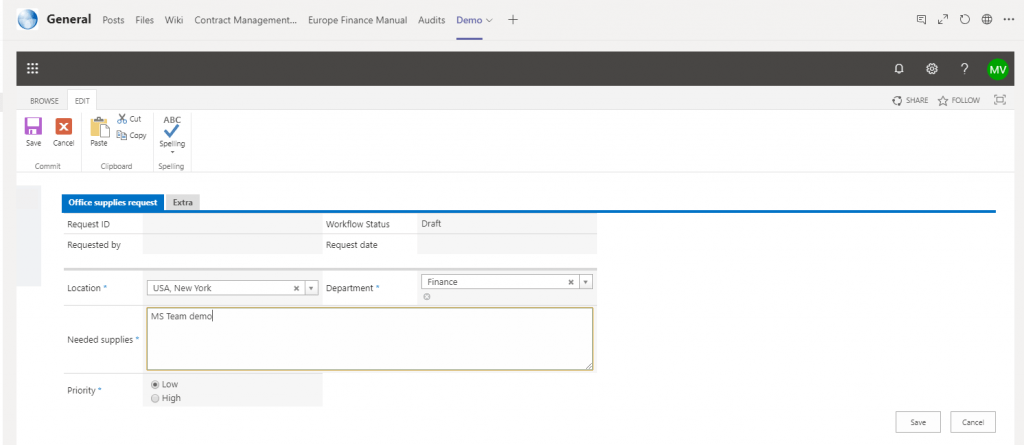1024x445 pixels.
Task: Click the Cut scissors icon
Action: 122,119
